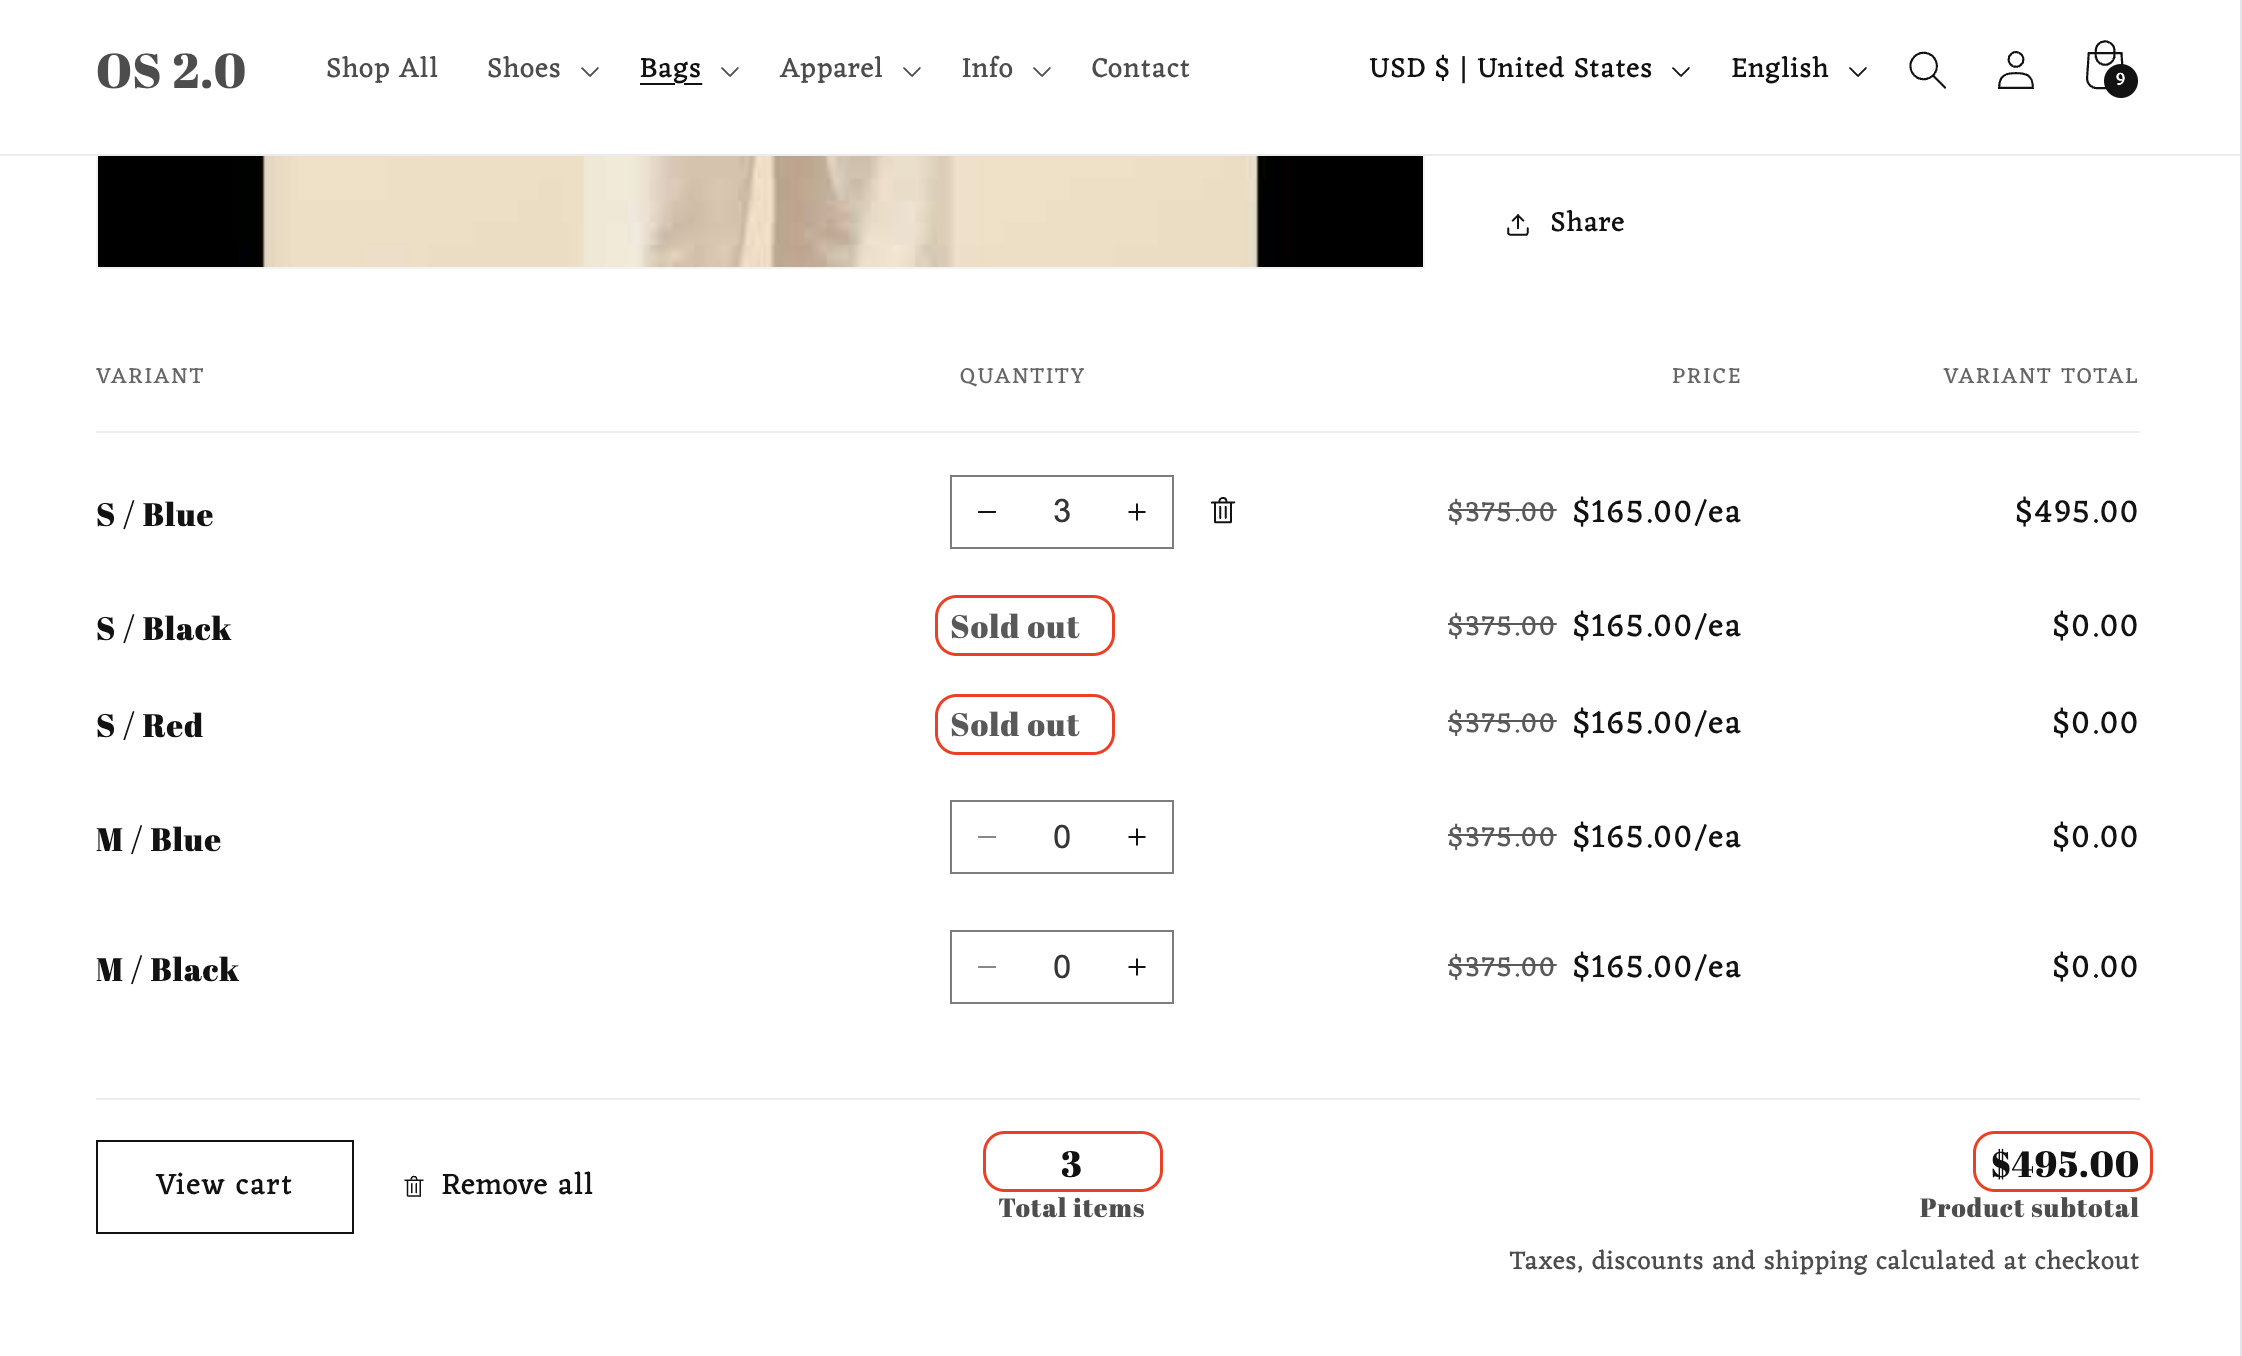Decrease S / Blue quantity with minus icon
The height and width of the screenshot is (1356, 2242).
tap(987, 511)
